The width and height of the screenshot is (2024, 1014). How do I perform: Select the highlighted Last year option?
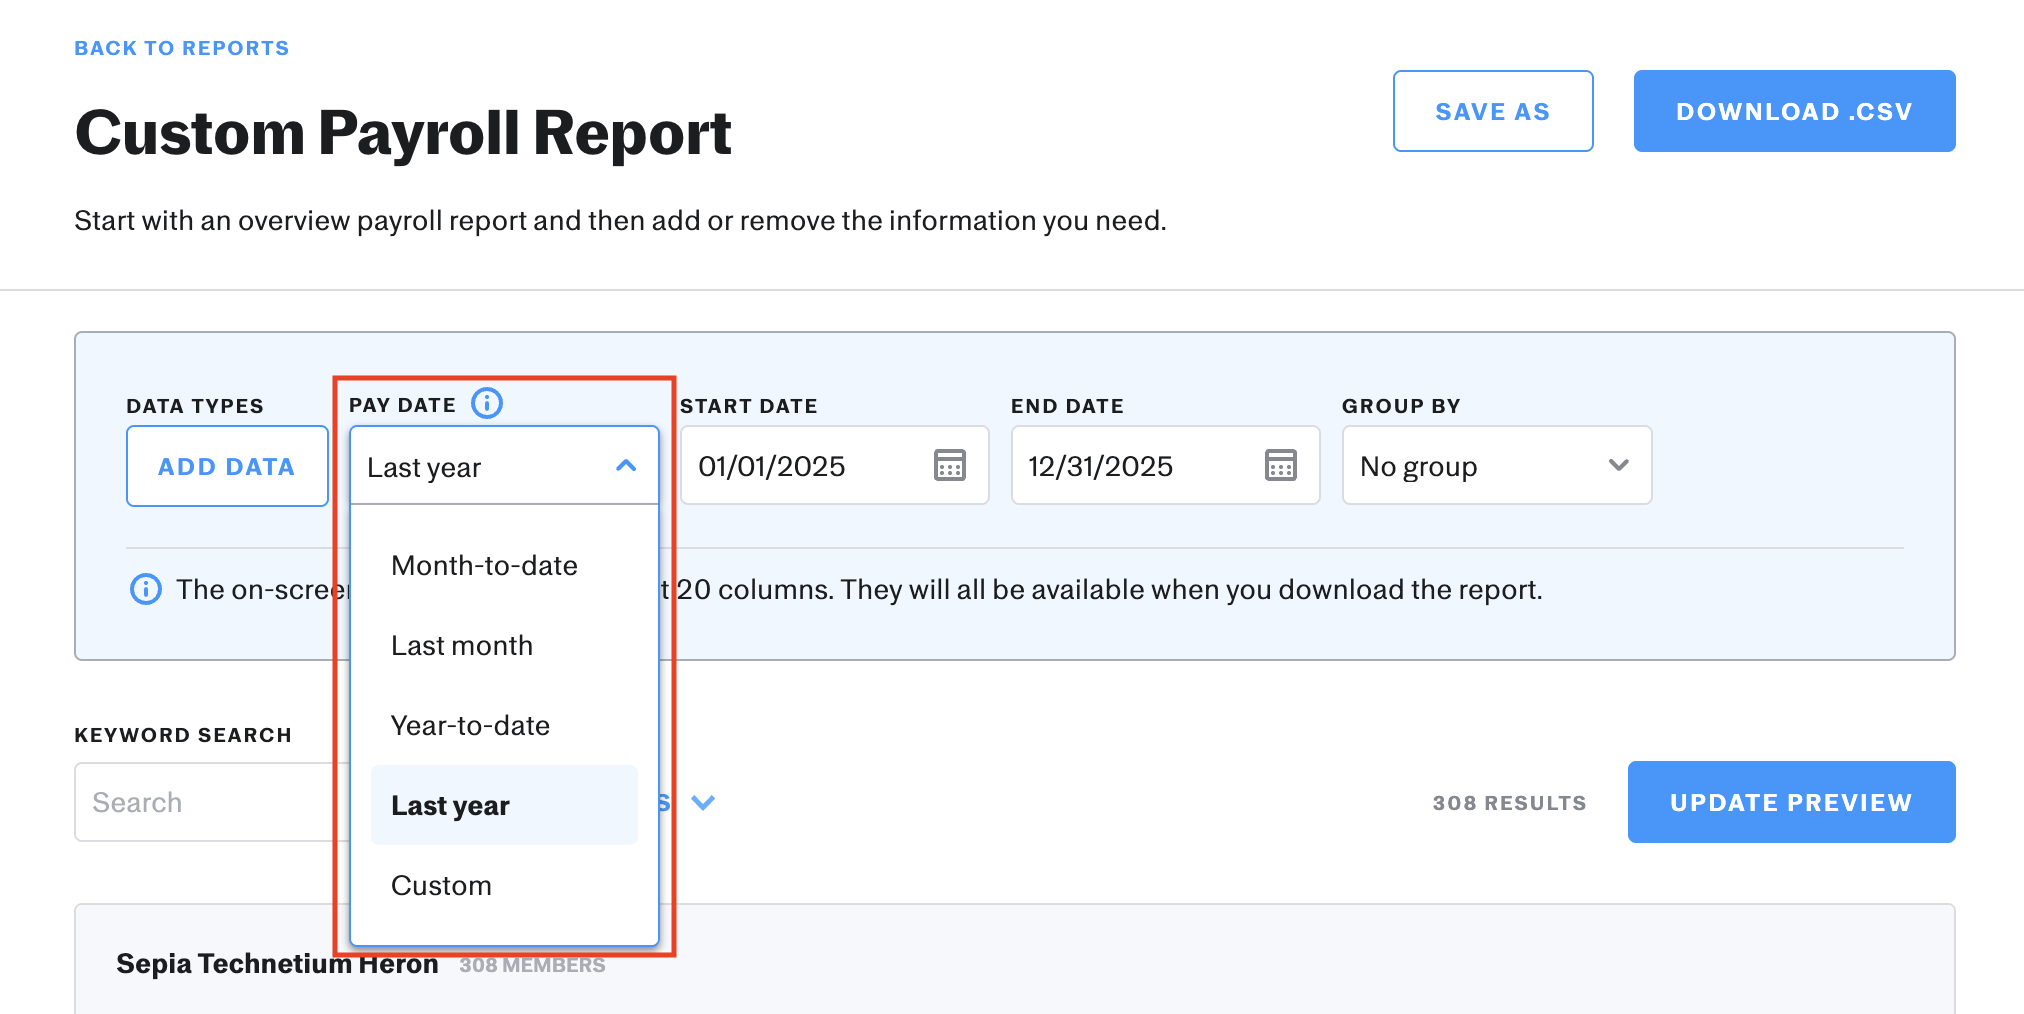click(451, 806)
